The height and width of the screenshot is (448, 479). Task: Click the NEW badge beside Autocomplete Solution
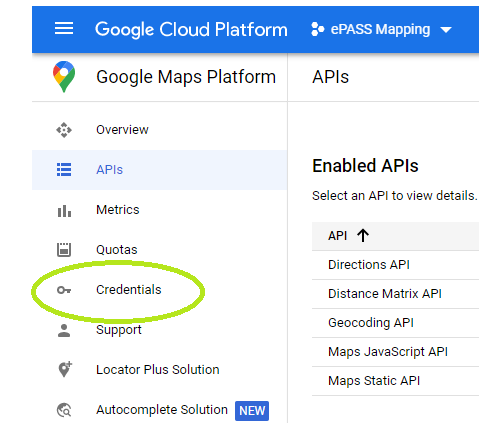click(x=252, y=411)
